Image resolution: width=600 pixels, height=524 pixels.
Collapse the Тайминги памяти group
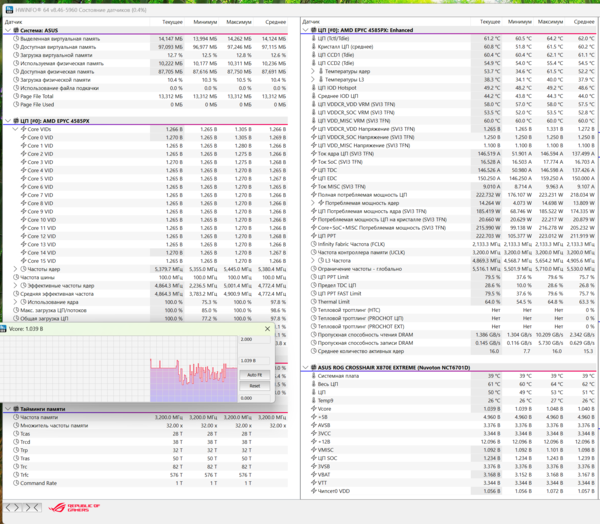(x=8, y=409)
